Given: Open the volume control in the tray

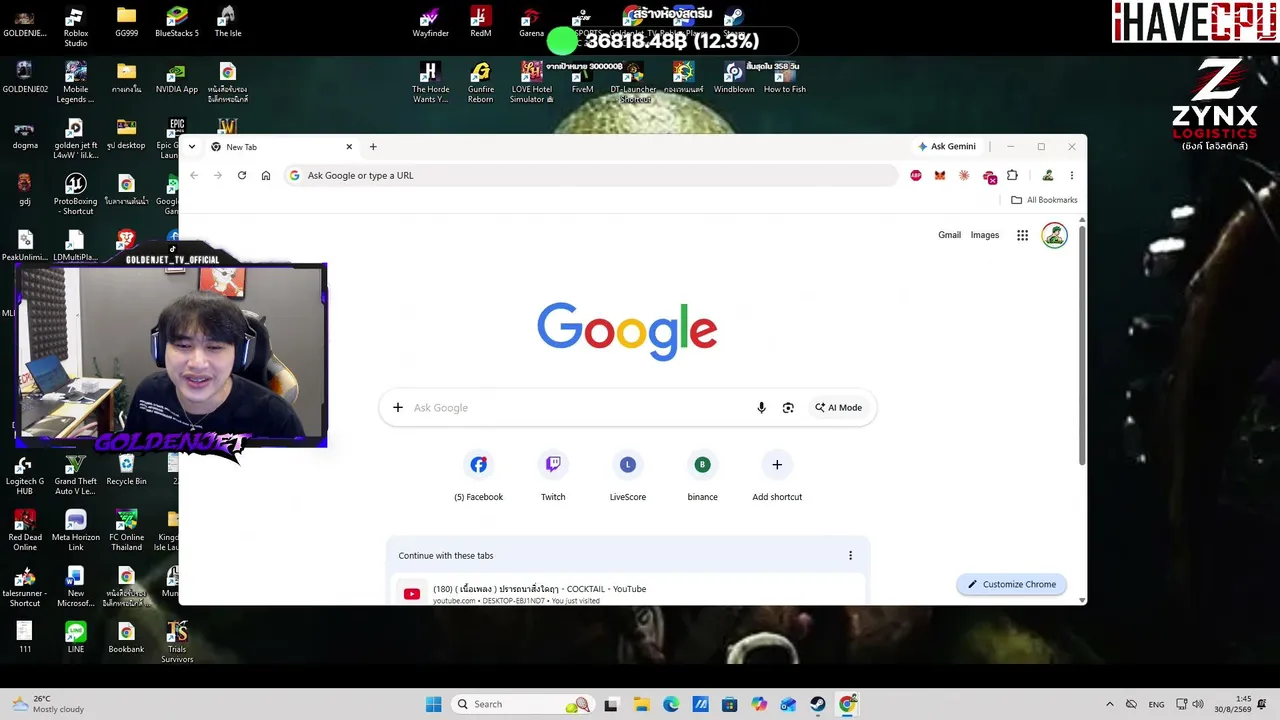Looking at the screenshot, I should pyautogui.click(x=1198, y=704).
